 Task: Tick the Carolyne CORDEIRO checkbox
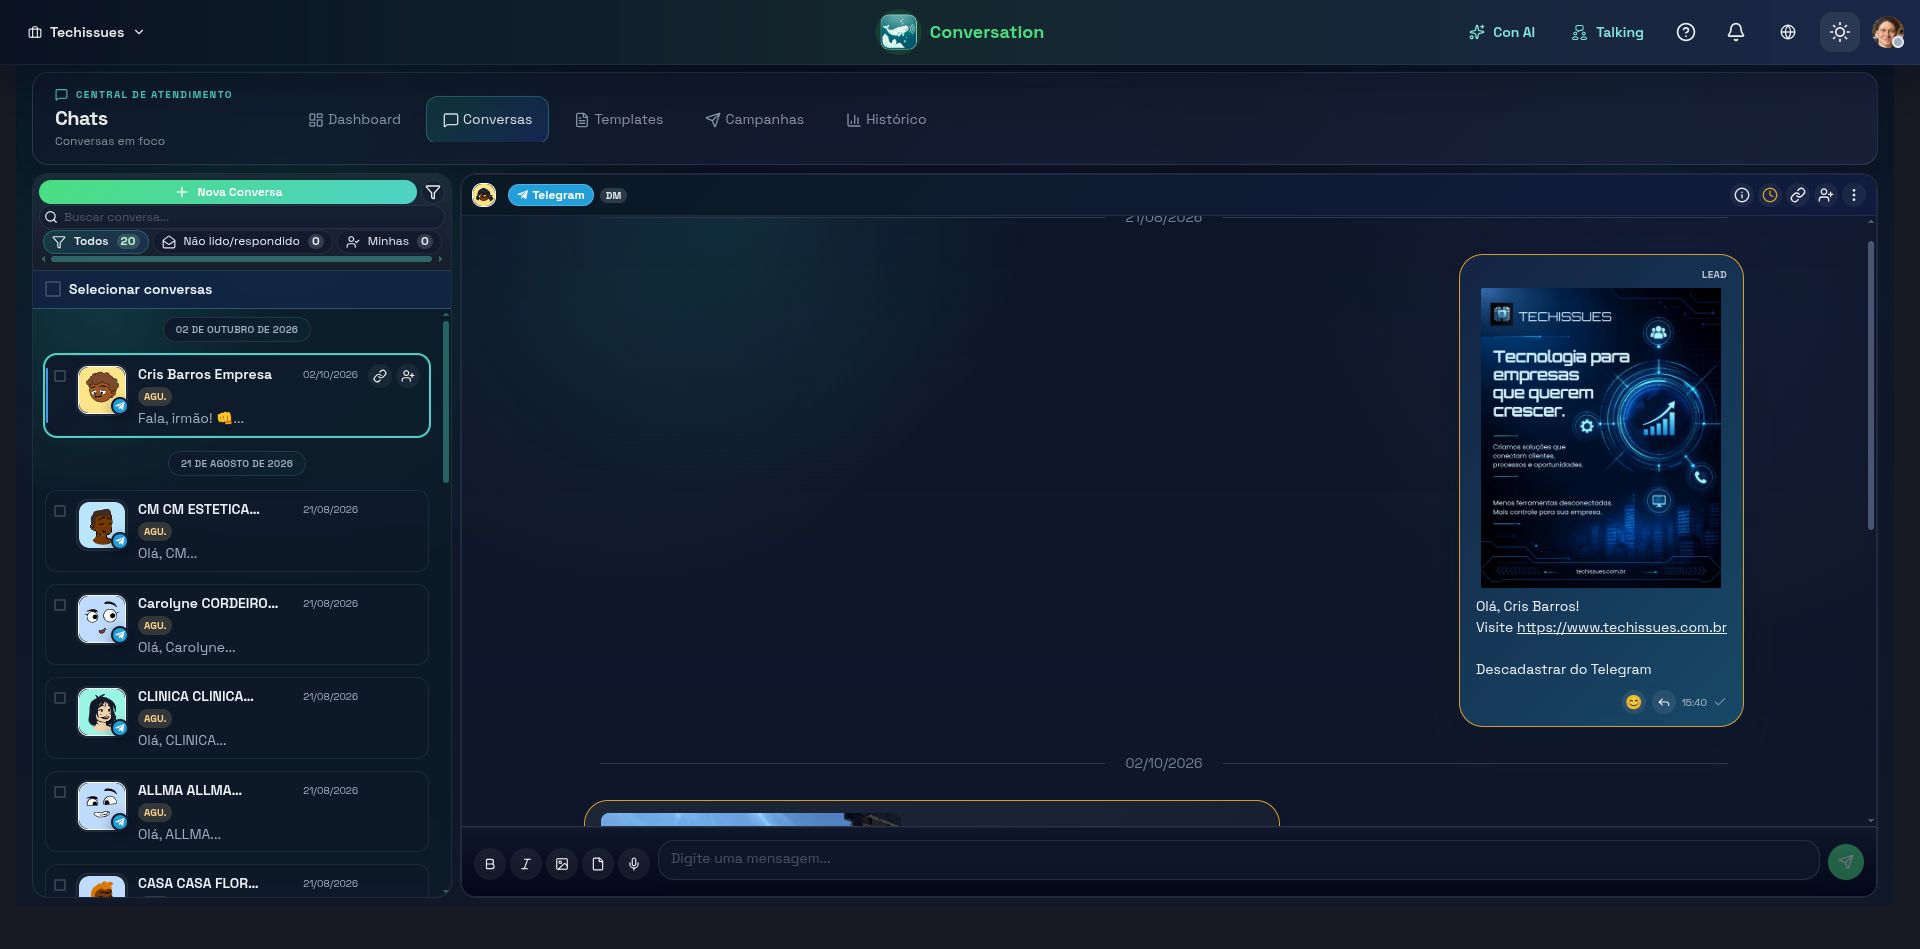point(60,605)
